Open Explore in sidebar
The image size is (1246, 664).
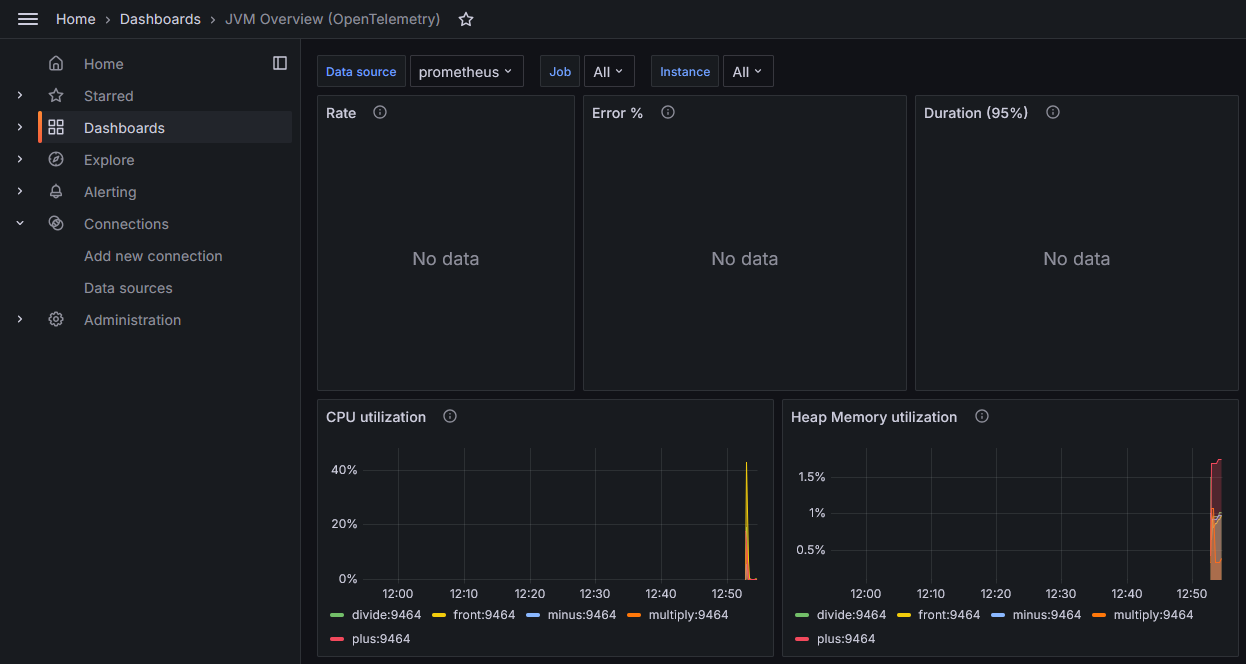pos(109,160)
